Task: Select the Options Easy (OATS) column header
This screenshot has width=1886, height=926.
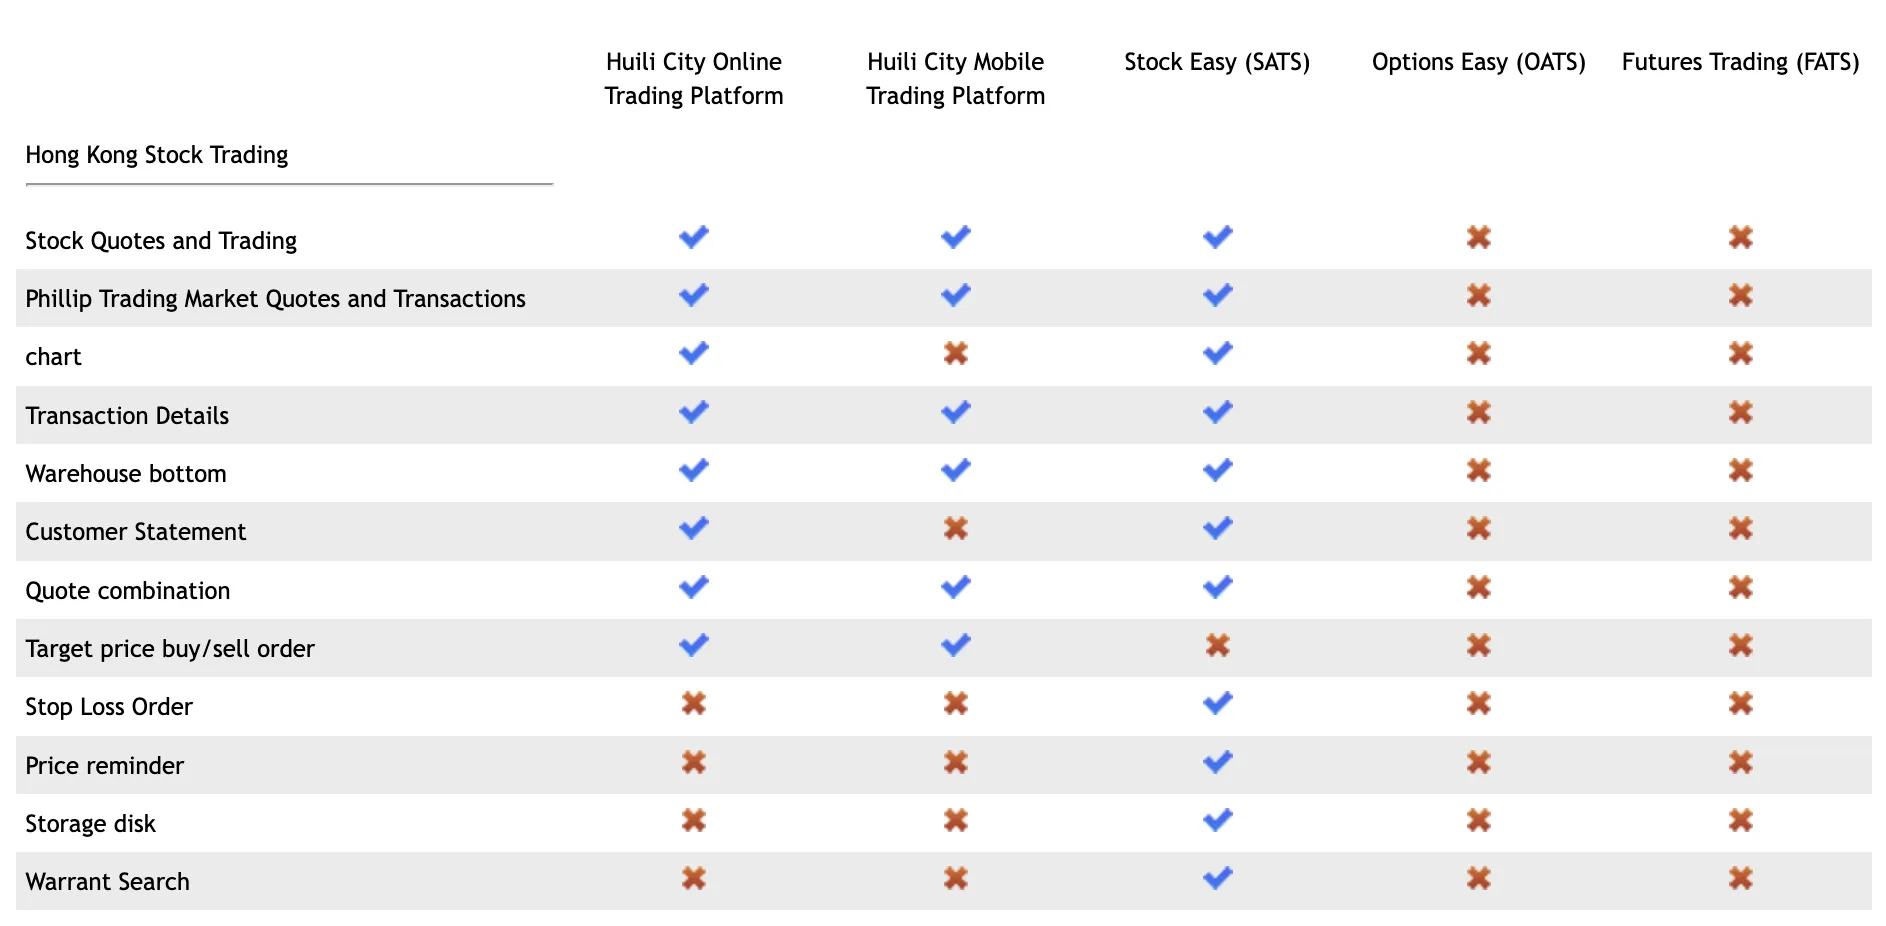Action: (x=1478, y=62)
